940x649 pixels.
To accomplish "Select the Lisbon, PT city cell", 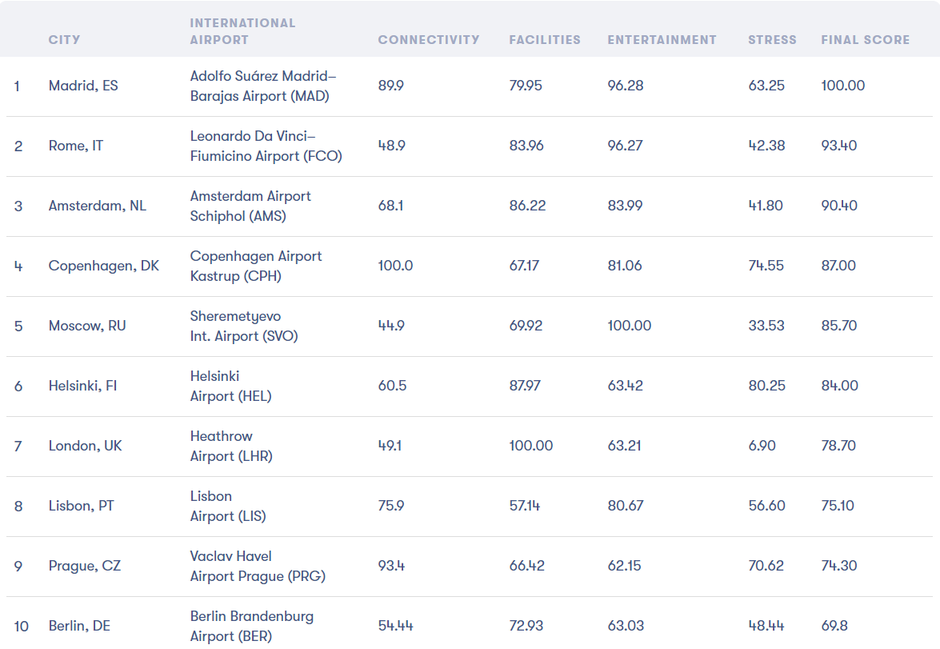I will click(81, 506).
